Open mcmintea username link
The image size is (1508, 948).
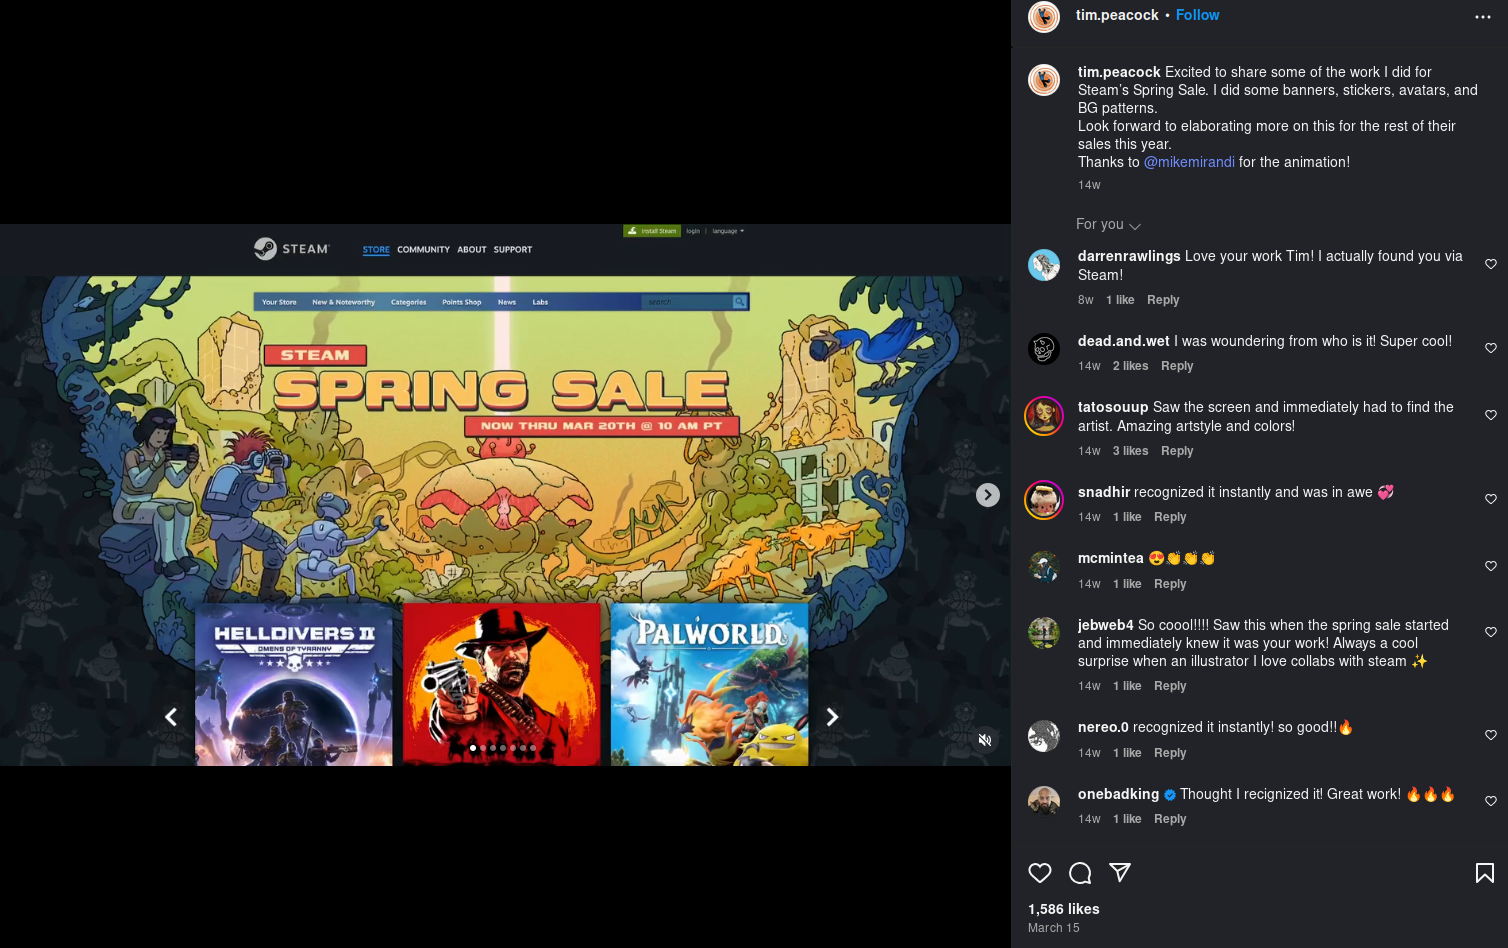[1111, 558]
